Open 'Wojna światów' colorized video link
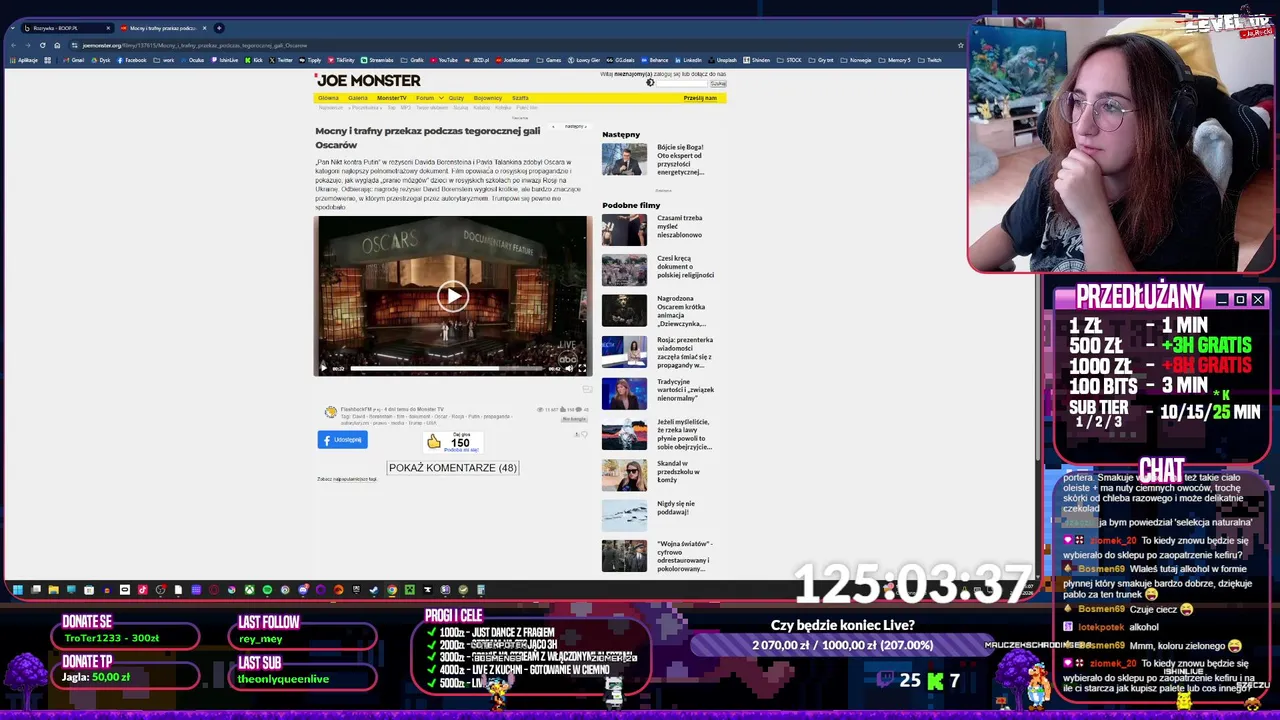The image size is (1280, 720). coord(685,556)
